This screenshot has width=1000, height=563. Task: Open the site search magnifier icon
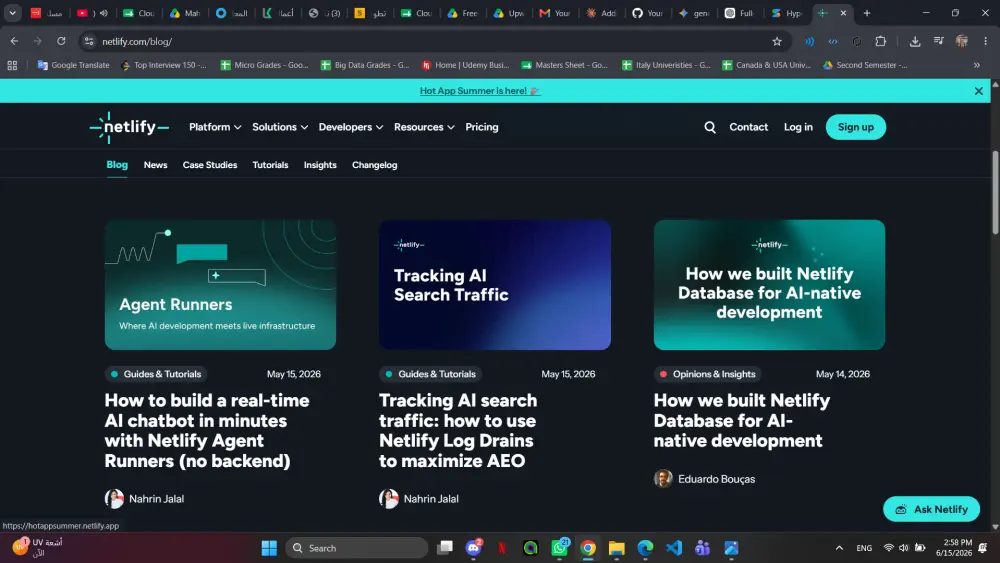[x=710, y=128]
